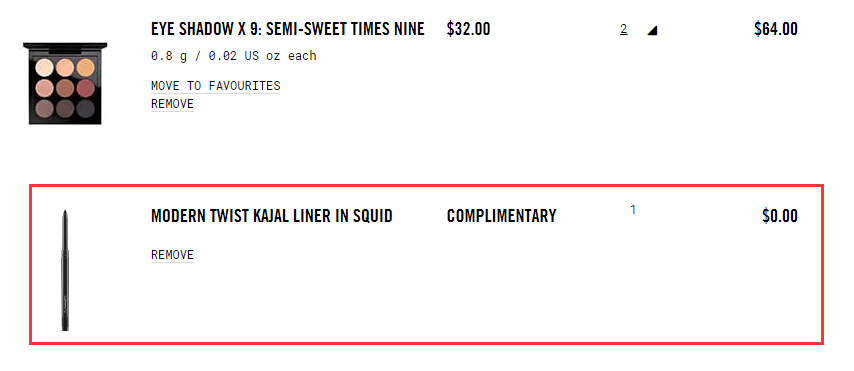The height and width of the screenshot is (371, 854).
Task: Remove the complimentary kajal liner from cart
Action: point(172,255)
